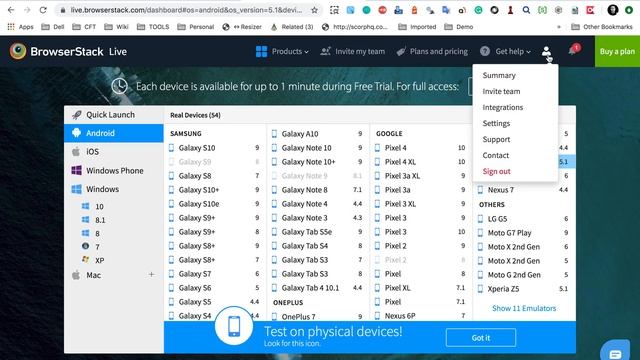Click the Buy a plan button
This screenshot has width=640, height=360.
617,51
